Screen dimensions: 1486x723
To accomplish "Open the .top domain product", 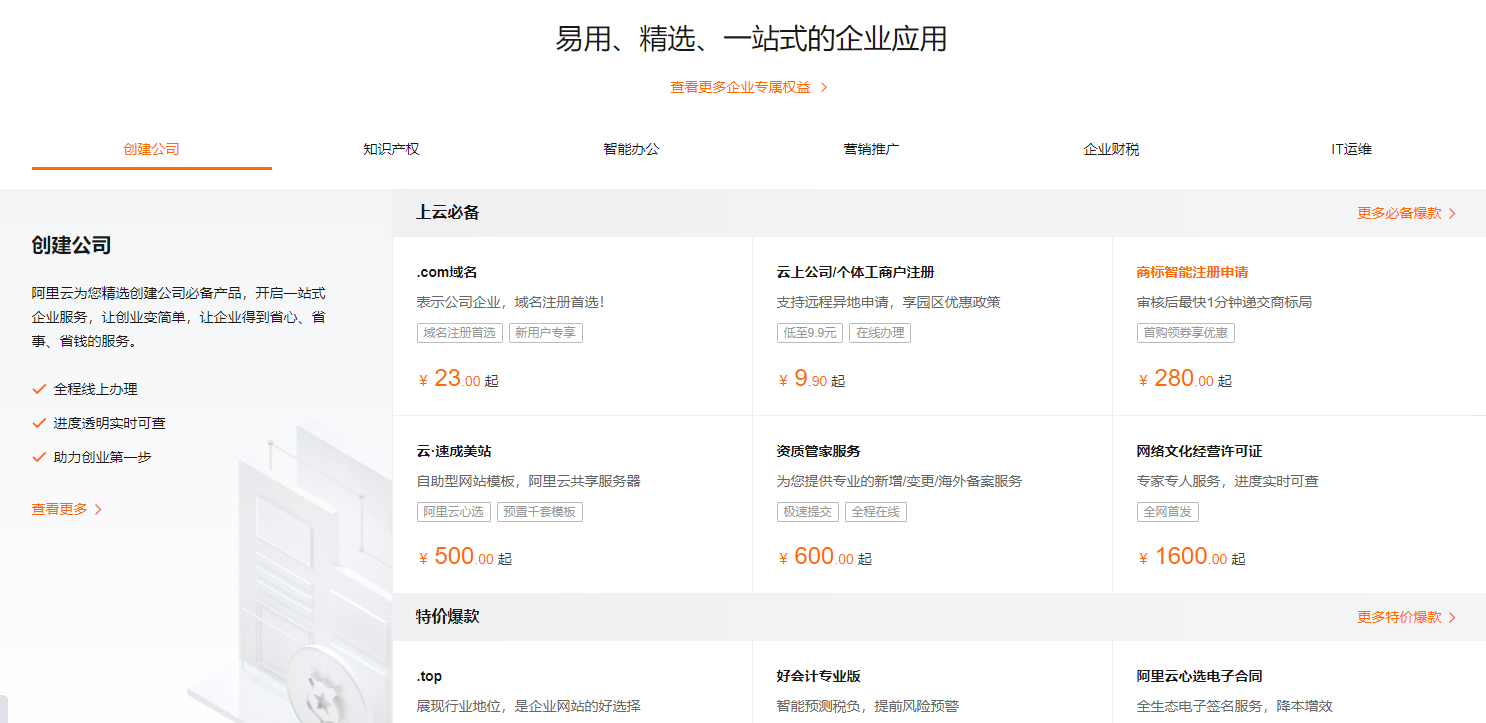I will click(x=430, y=676).
